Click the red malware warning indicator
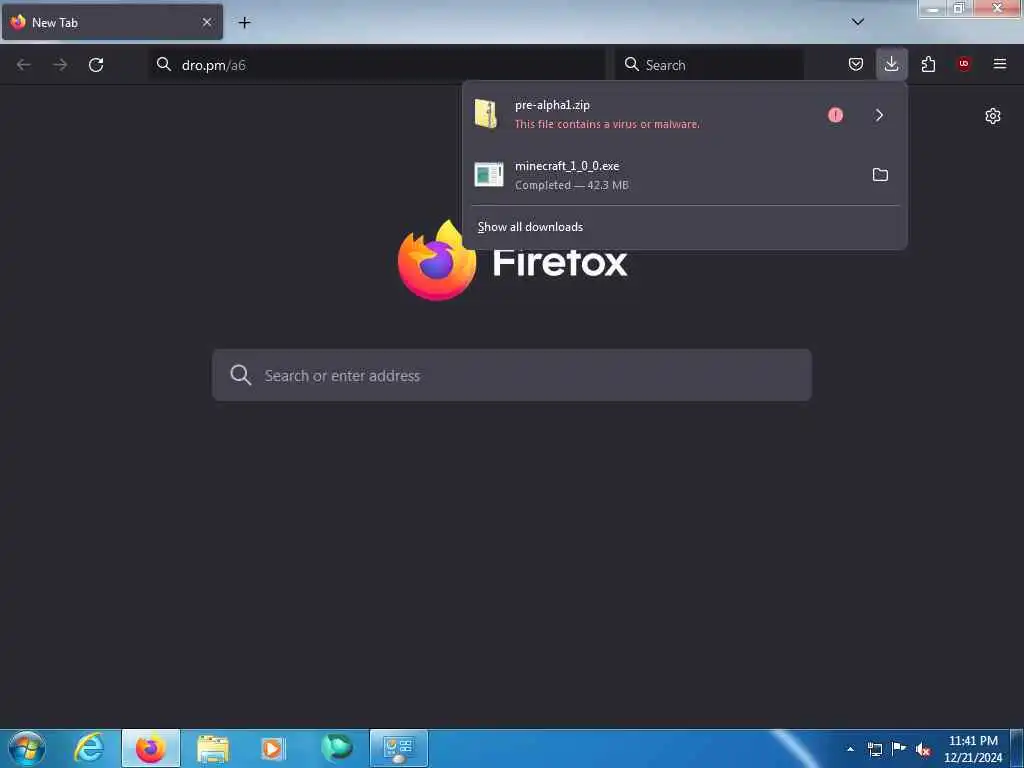 tap(835, 115)
